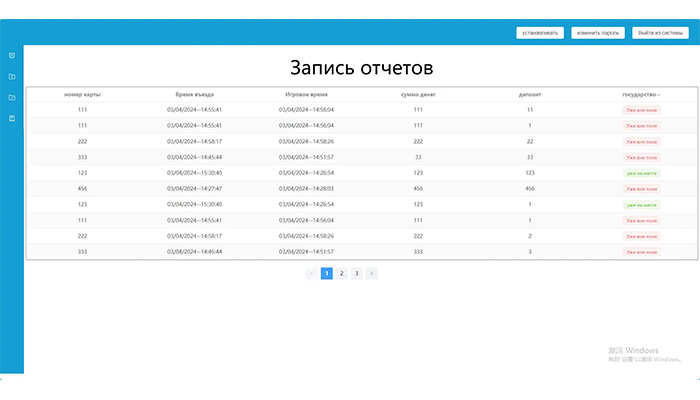Viewport: 700px width, 400px height.
Task: Select the Игровое время column header
Action: (306, 94)
